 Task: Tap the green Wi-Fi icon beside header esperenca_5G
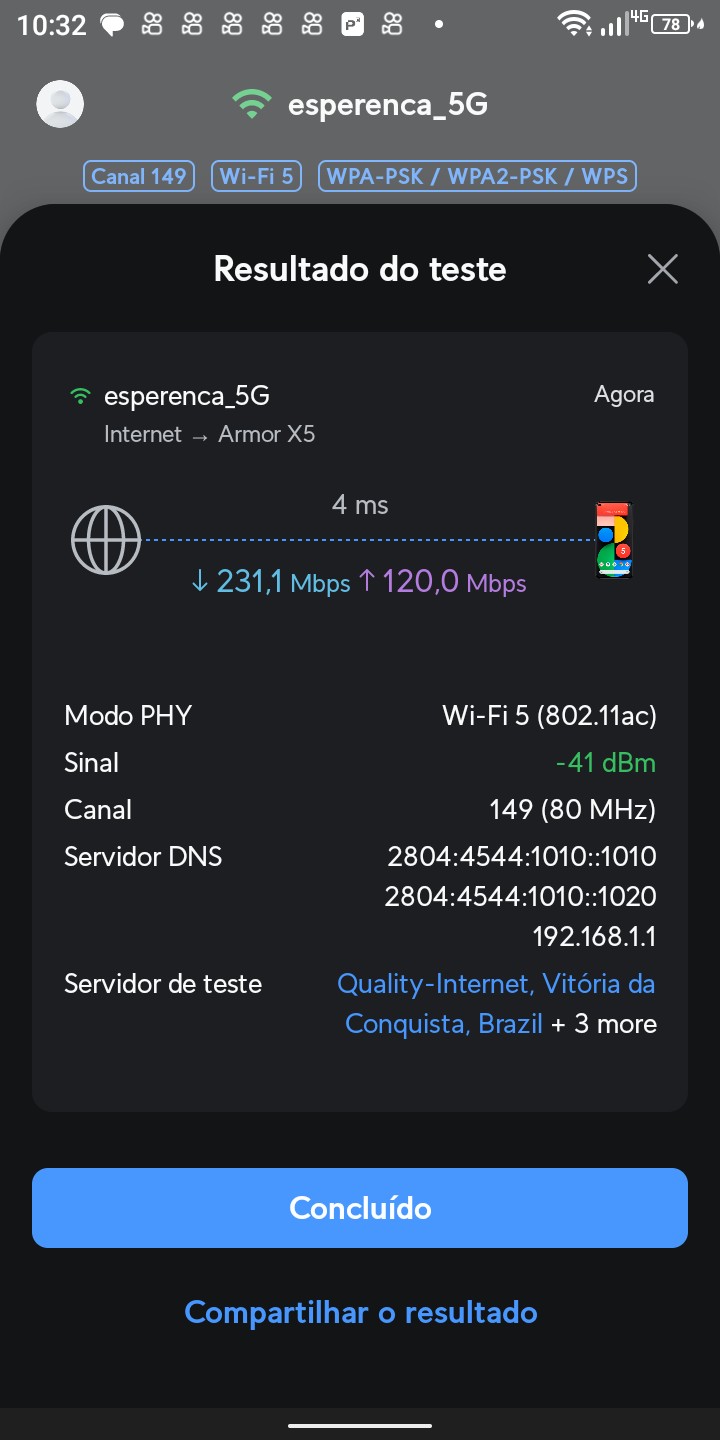click(x=251, y=104)
